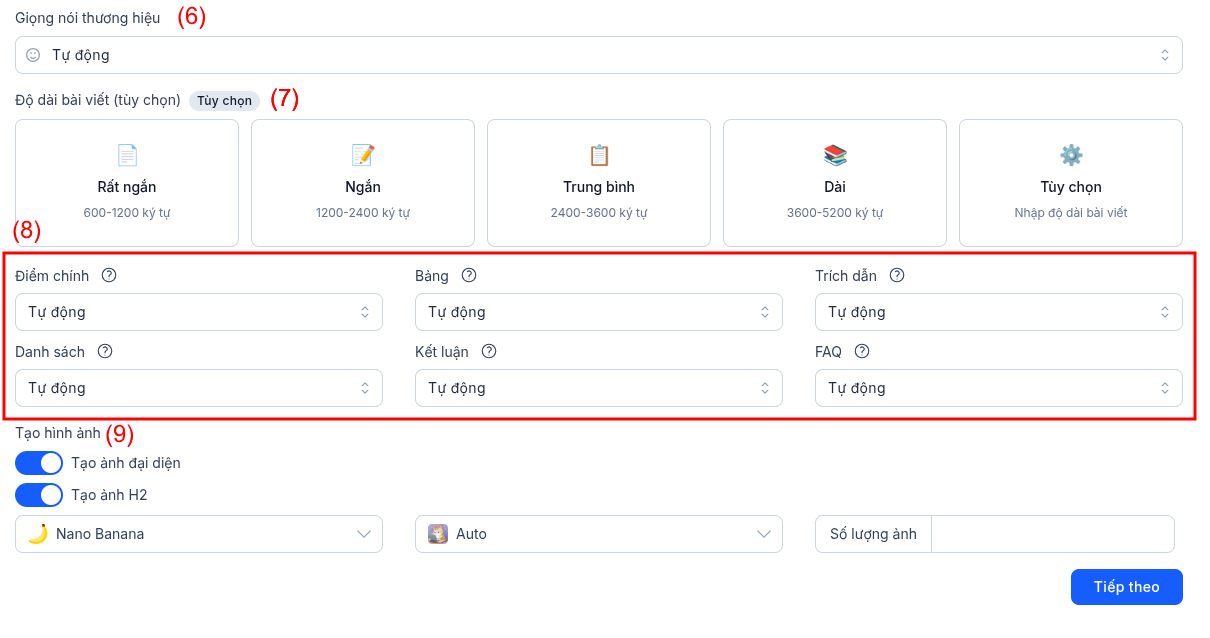
Task: Click the banana icon in model selector
Action: point(38,534)
